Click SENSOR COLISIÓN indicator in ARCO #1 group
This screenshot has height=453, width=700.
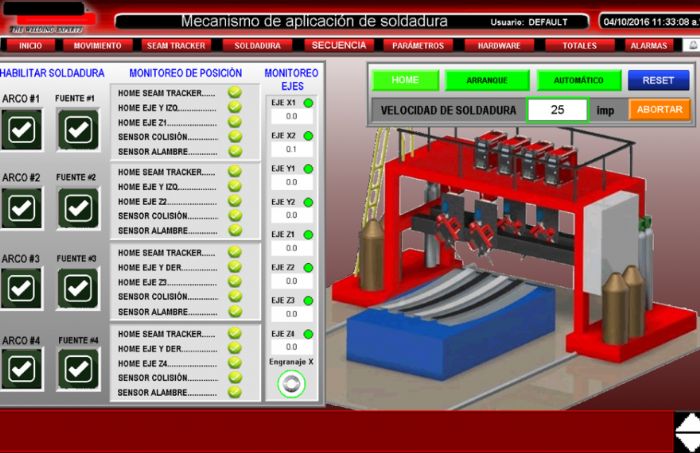coord(235,137)
